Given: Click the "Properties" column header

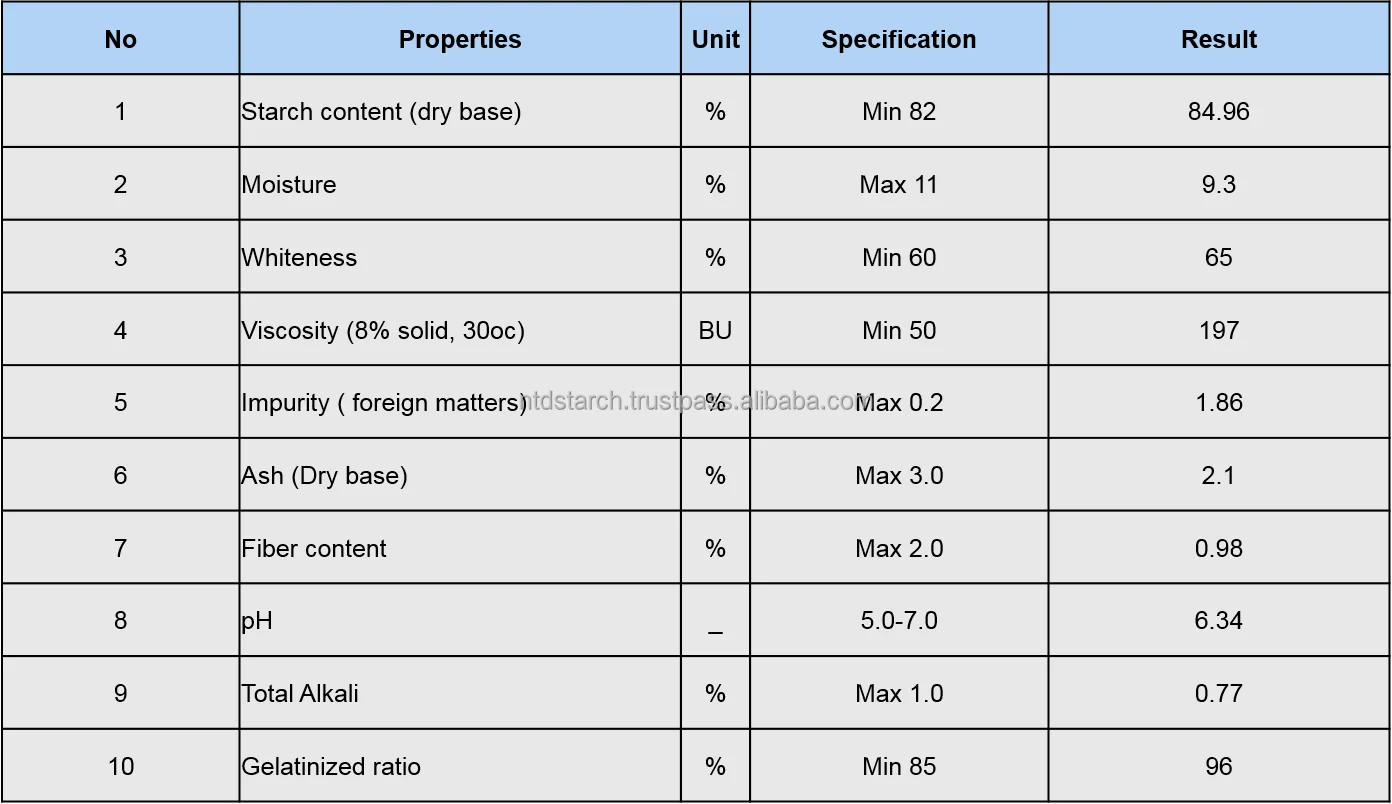Looking at the screenshot, I should pos(460,39).
